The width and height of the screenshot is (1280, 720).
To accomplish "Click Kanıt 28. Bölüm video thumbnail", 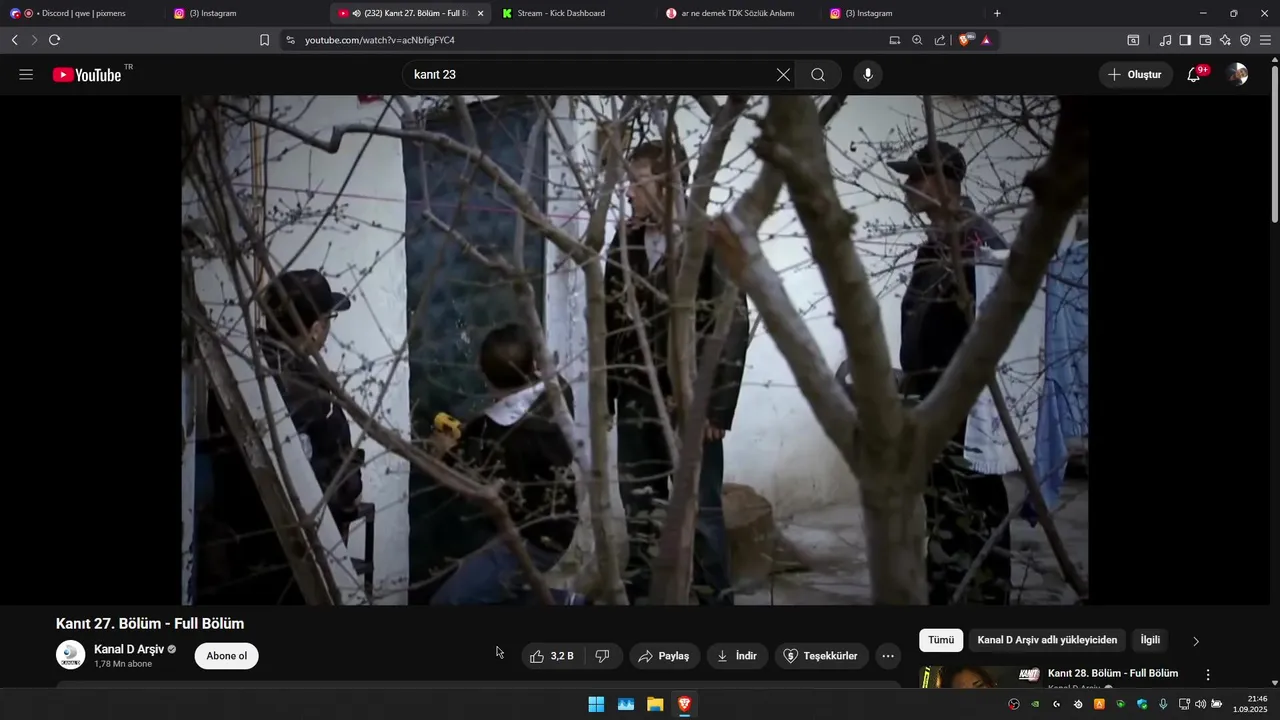I will pyautogui.click(x=980, y=677).
